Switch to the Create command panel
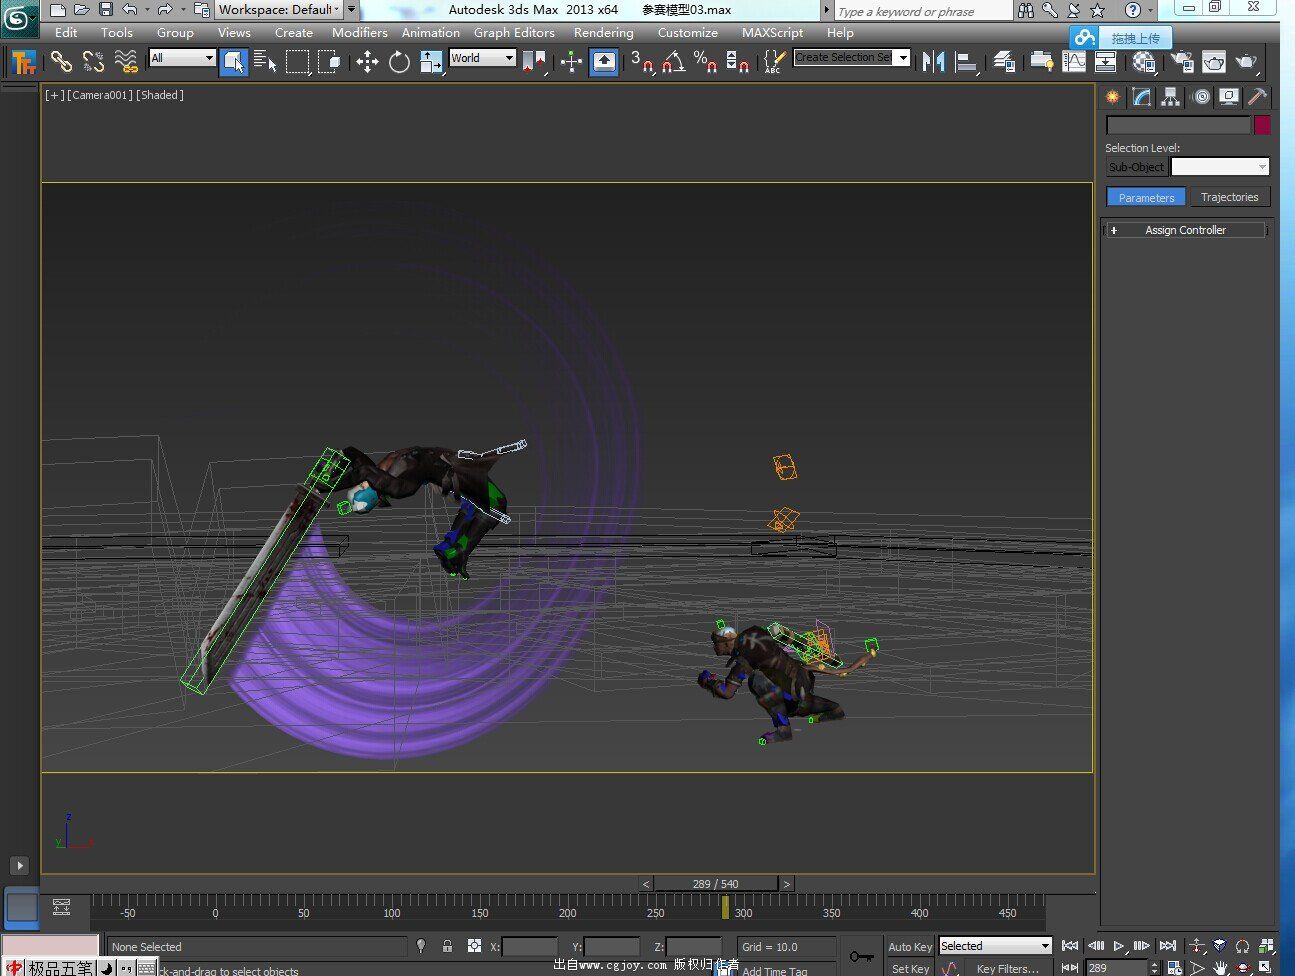 click(1112, 97)
